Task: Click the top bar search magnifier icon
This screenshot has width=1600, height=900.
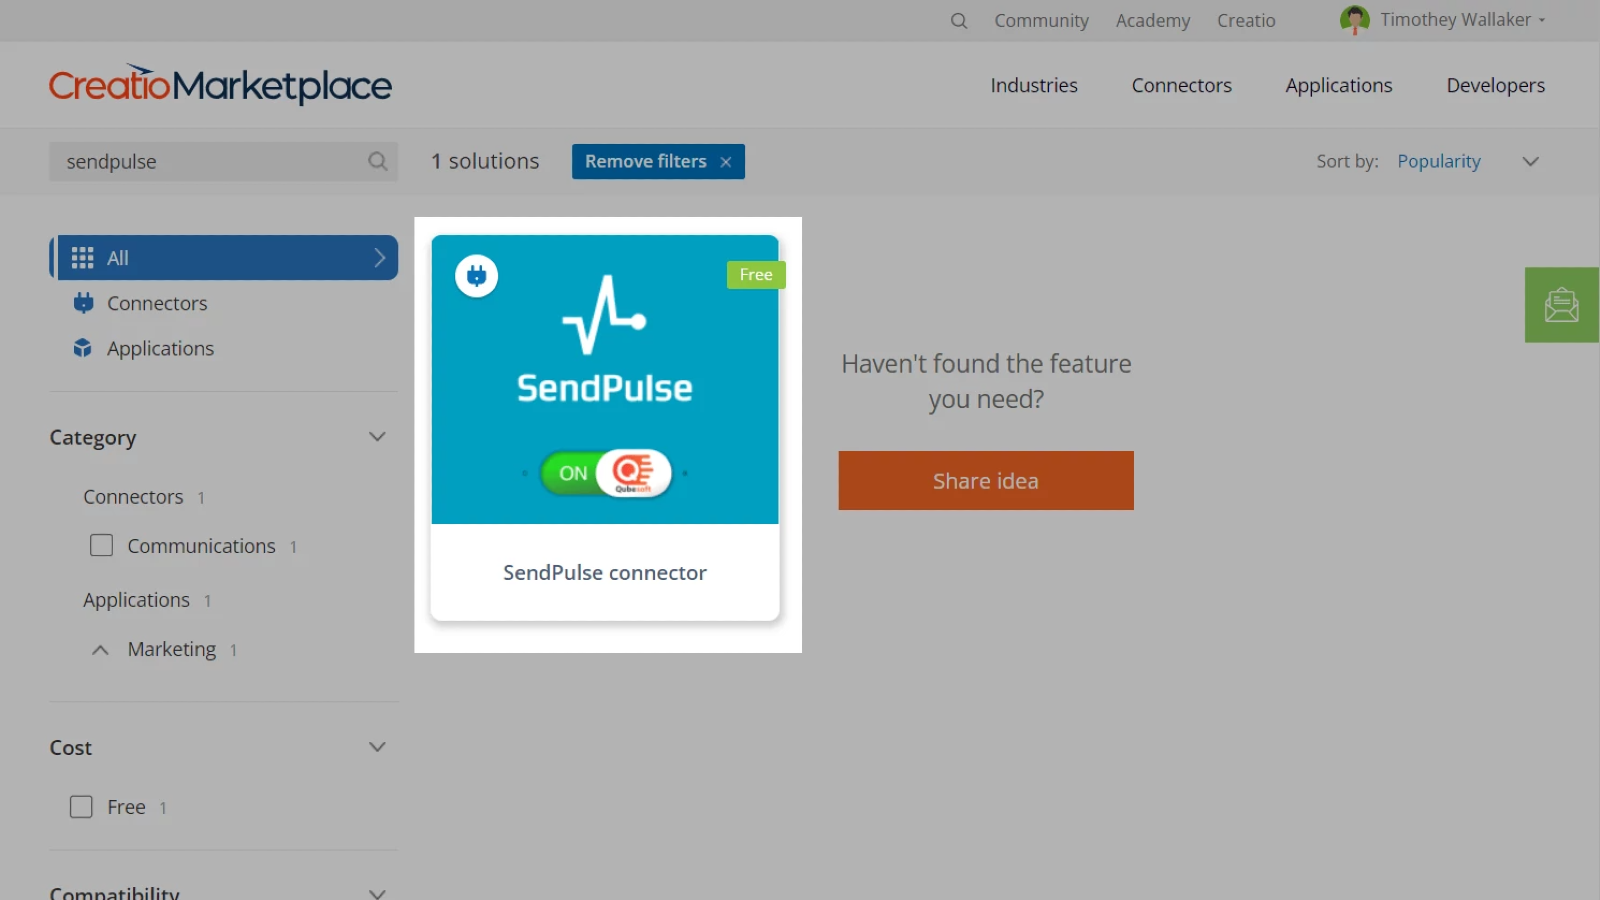Action: pyautogui.click(x=958, y=21)
